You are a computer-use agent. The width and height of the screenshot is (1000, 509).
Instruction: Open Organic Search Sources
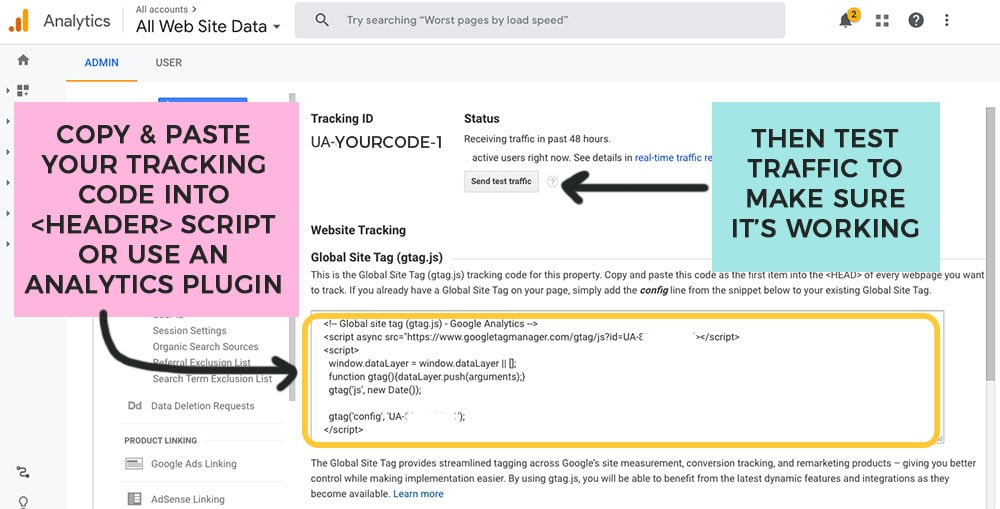coord(205,346)
